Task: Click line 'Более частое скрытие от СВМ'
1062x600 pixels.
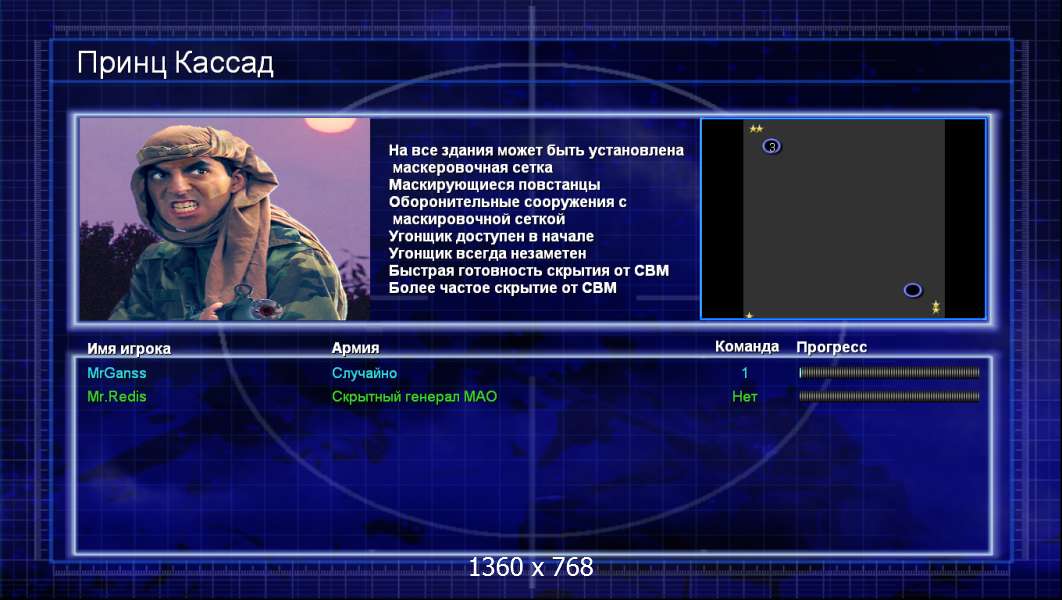Action: tap(502, 288)
